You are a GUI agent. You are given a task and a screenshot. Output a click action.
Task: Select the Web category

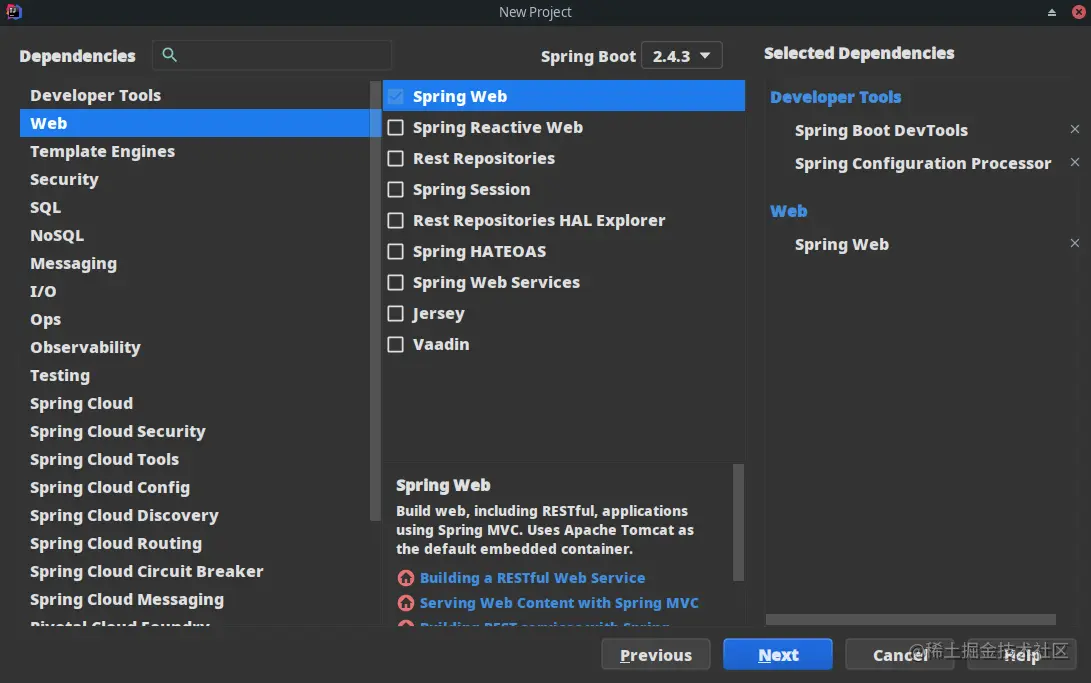tap(195, 123)
